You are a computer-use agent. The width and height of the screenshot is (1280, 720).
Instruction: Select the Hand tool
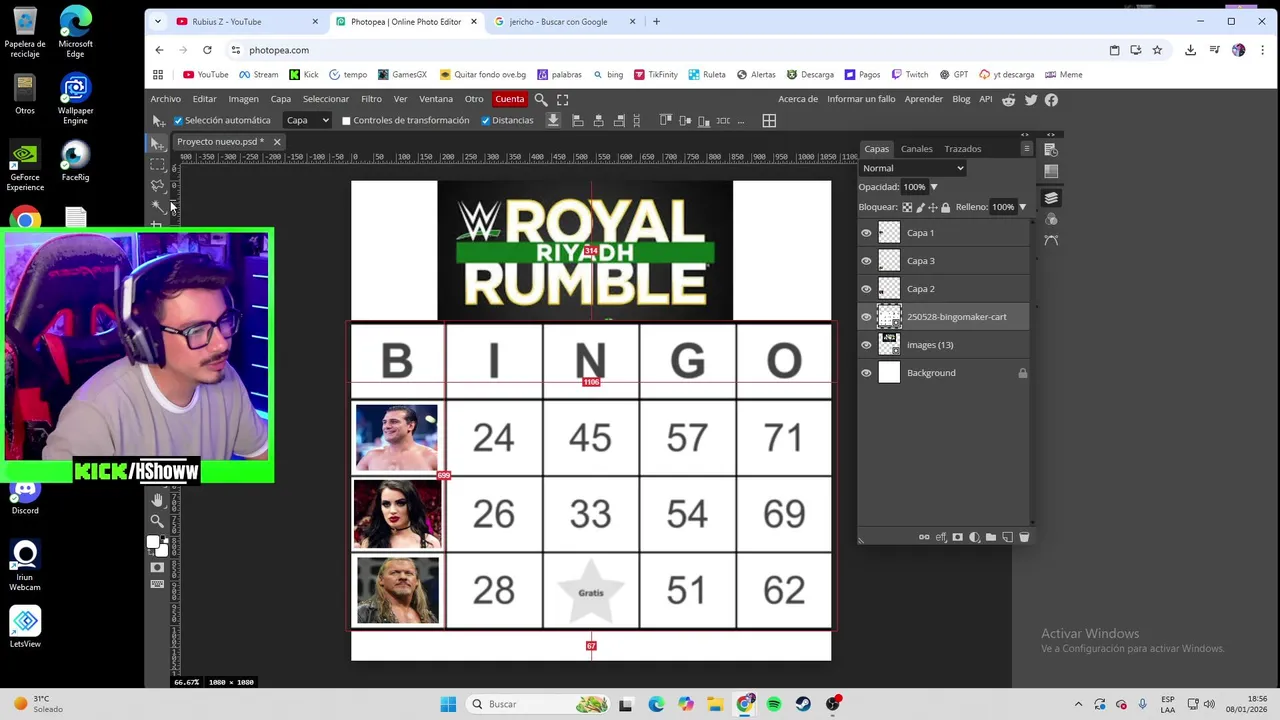(x=157, y=500)
